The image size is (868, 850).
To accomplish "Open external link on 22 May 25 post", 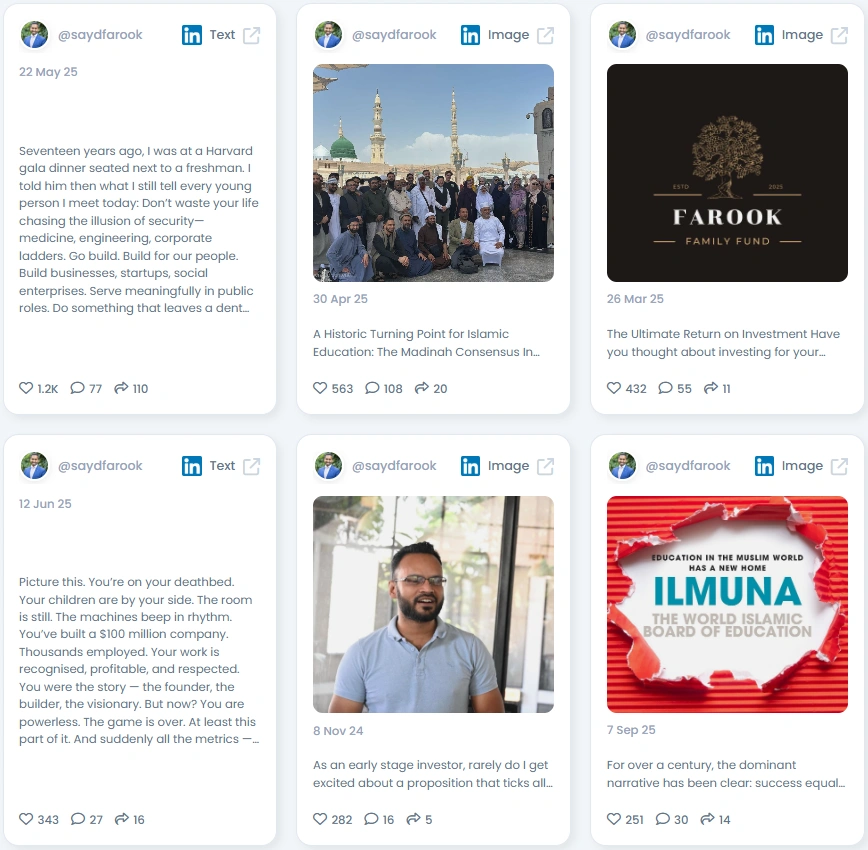I will coord(251,35).
